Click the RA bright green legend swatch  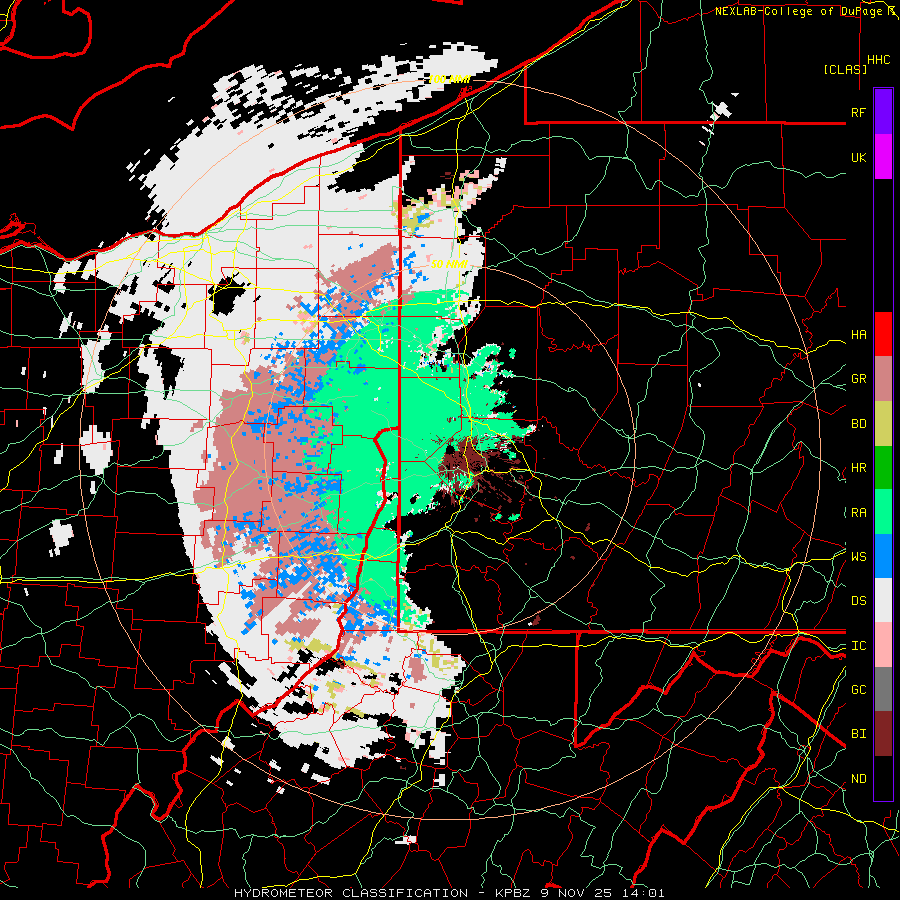883,512
